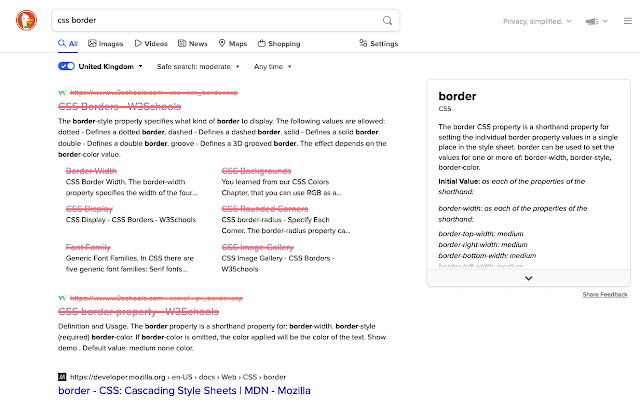Click the second result's w3schools URL

point(156,298)
